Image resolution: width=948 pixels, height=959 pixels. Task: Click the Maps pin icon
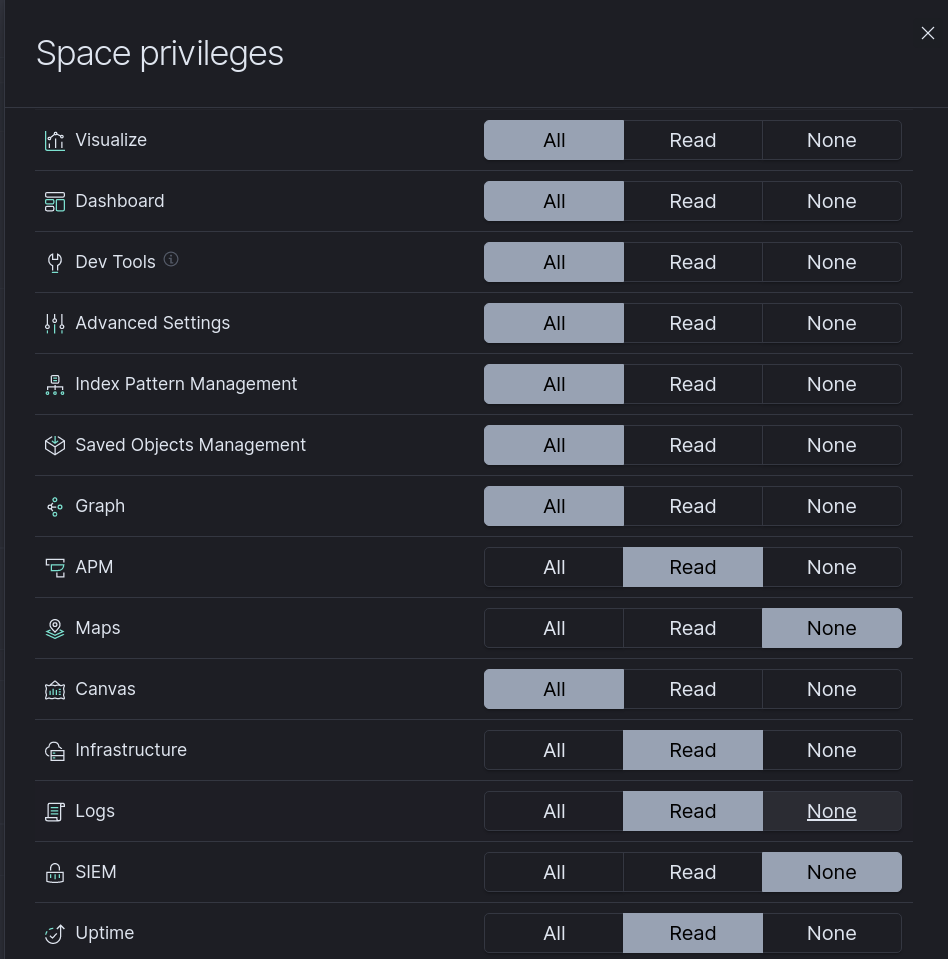click(54, 629)
